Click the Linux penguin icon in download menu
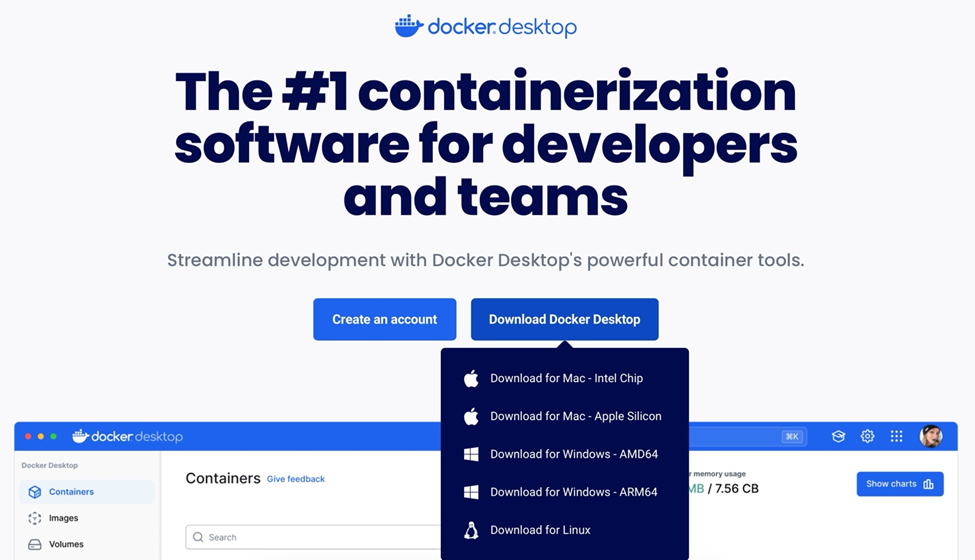Viewport: 975px width, 560px height. (471, 530)
